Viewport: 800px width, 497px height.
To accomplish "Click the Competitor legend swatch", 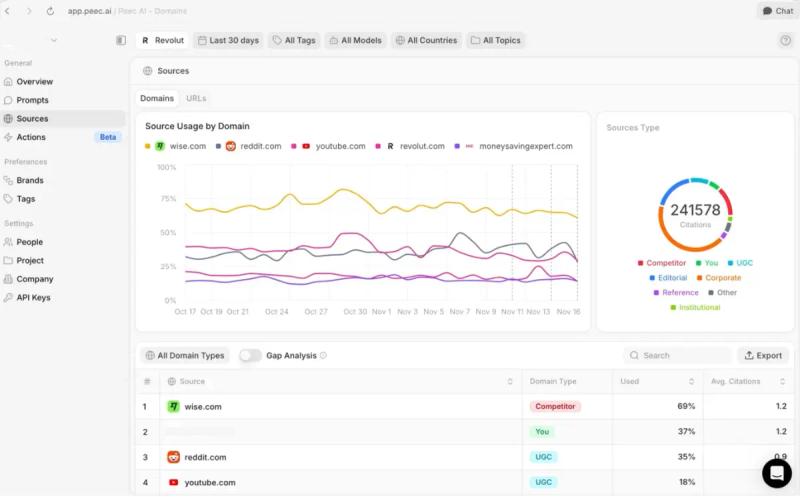I will [640, 263].
